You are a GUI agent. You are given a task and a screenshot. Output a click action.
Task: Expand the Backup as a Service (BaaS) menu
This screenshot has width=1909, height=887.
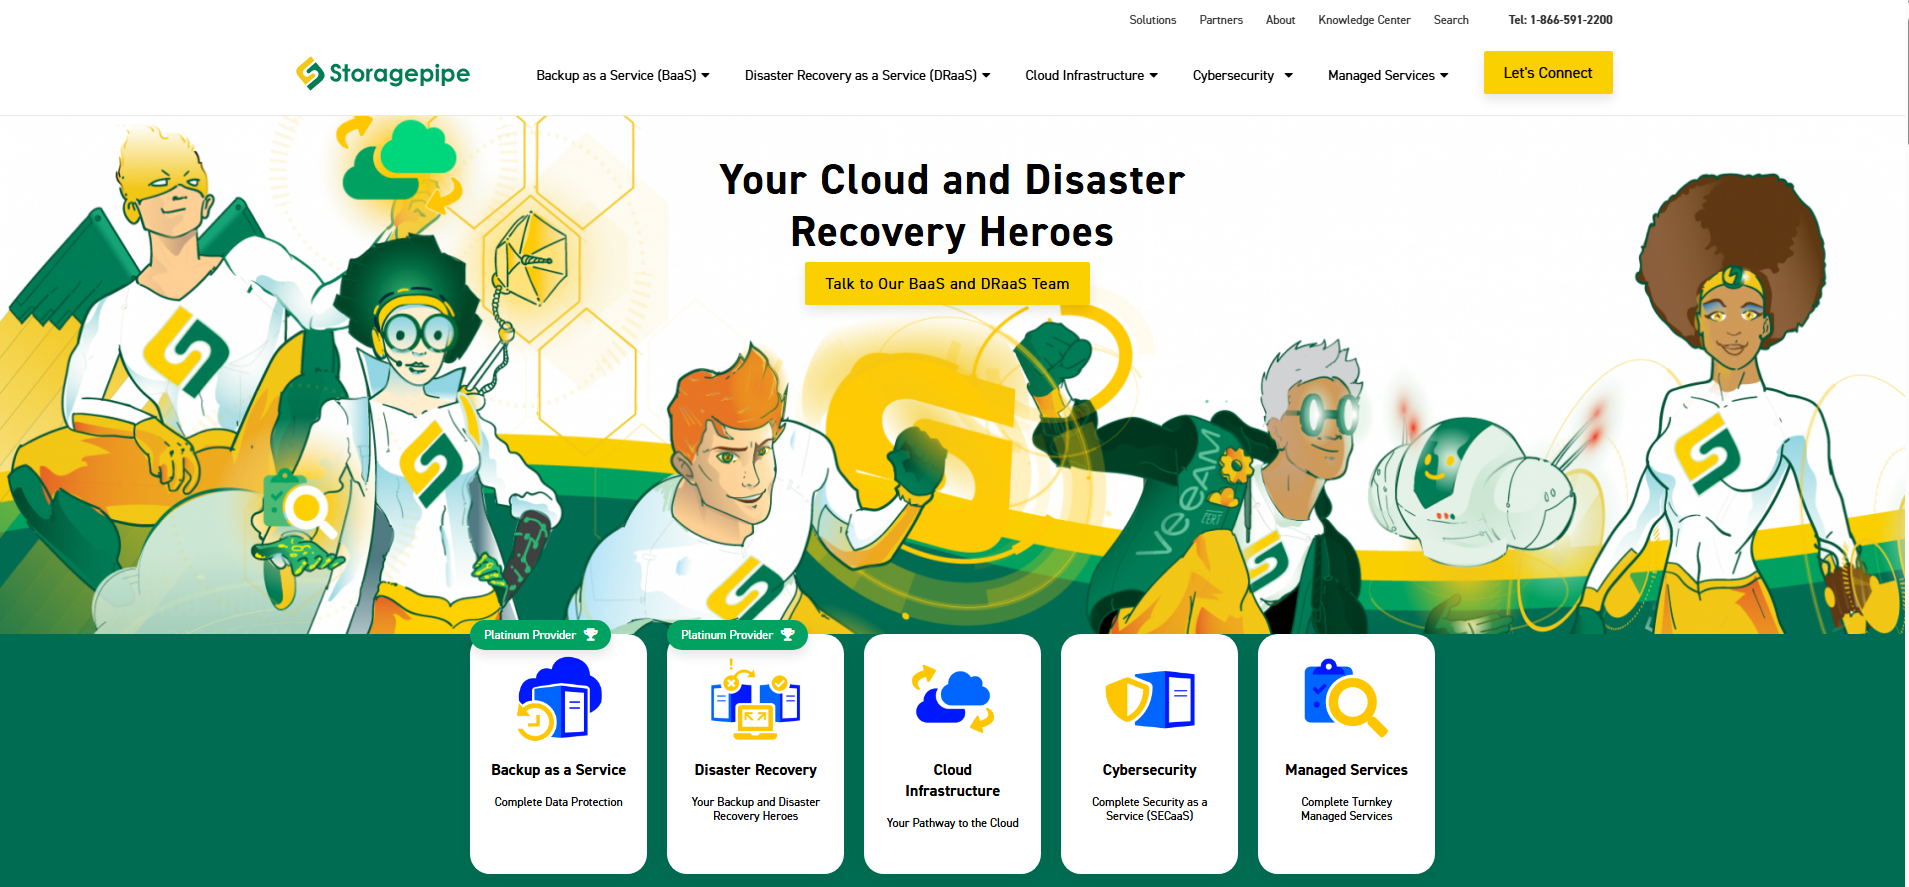[x=623, y=75]
